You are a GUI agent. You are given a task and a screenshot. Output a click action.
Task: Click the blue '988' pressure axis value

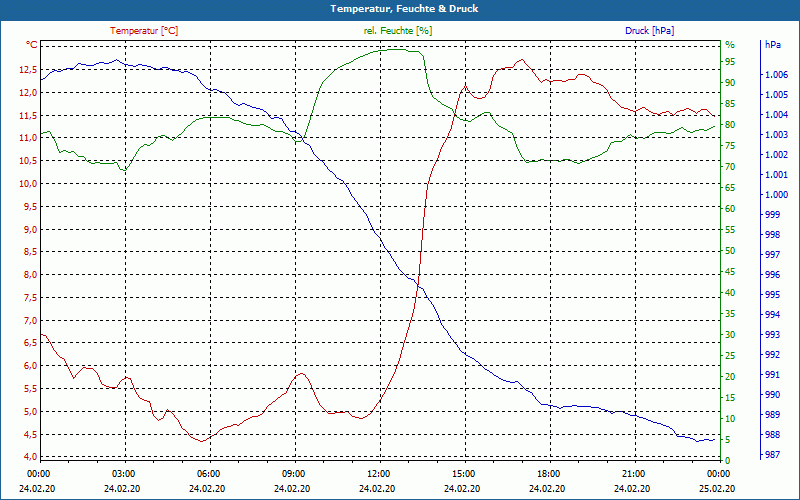tap(773, 435)
